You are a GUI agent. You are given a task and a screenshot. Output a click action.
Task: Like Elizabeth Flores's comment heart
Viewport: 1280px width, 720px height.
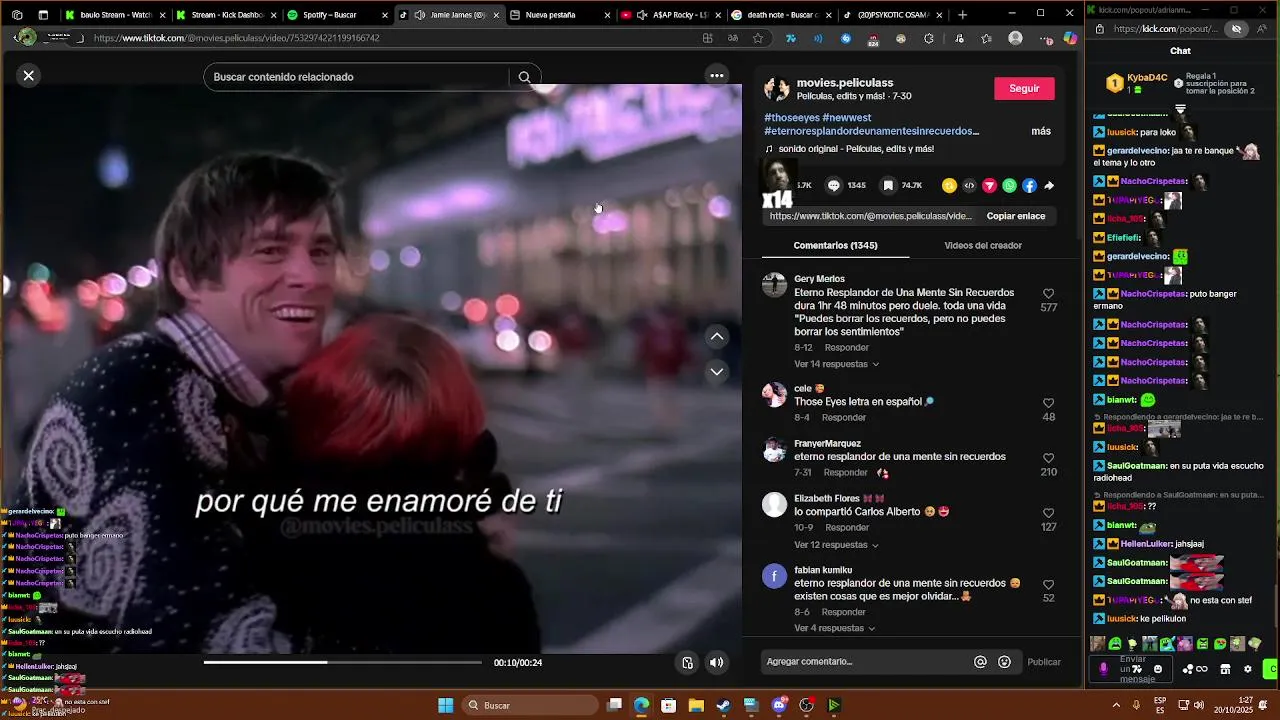(x=1048, y=513)
